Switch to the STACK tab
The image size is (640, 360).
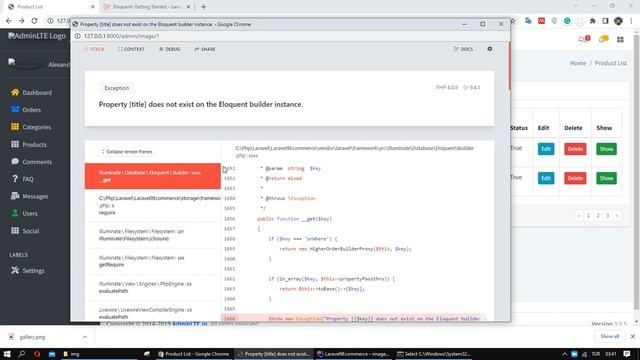click(94, 49)
